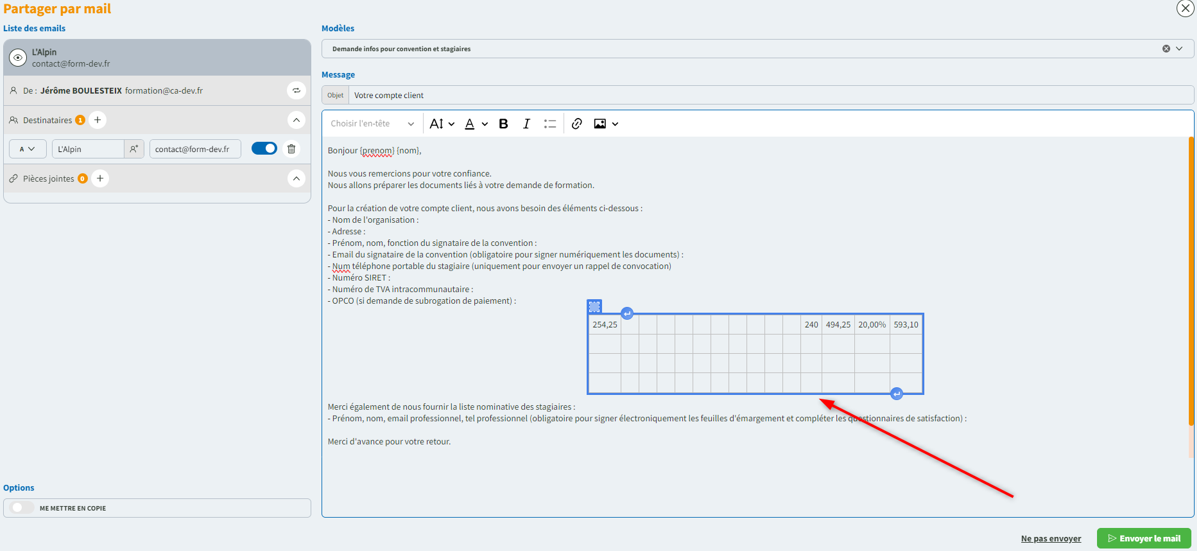Image resolution: width=1197 pixels, height=551 pixels.
Task: Click the '- Numéro de TVA intracommunautaire :' line
Action: tap(401, 289)
